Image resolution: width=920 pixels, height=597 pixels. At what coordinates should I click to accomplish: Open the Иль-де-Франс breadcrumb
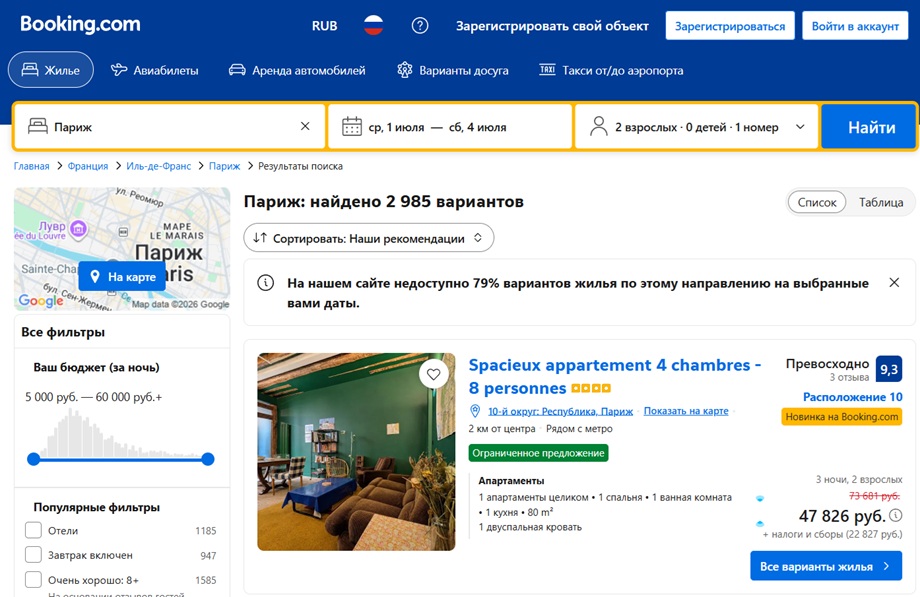[x=158, y=166]
